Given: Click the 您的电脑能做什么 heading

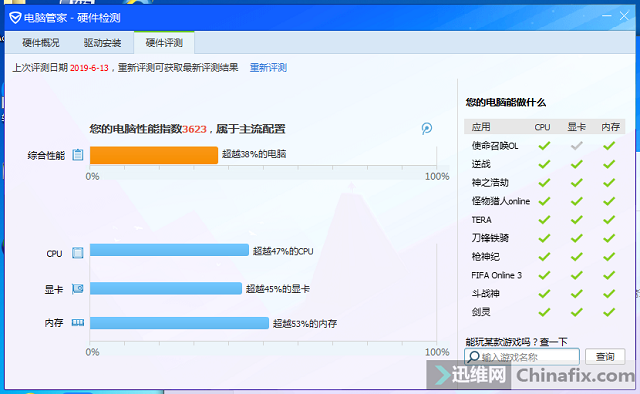Looking at the screenshot, I should 505,102.
